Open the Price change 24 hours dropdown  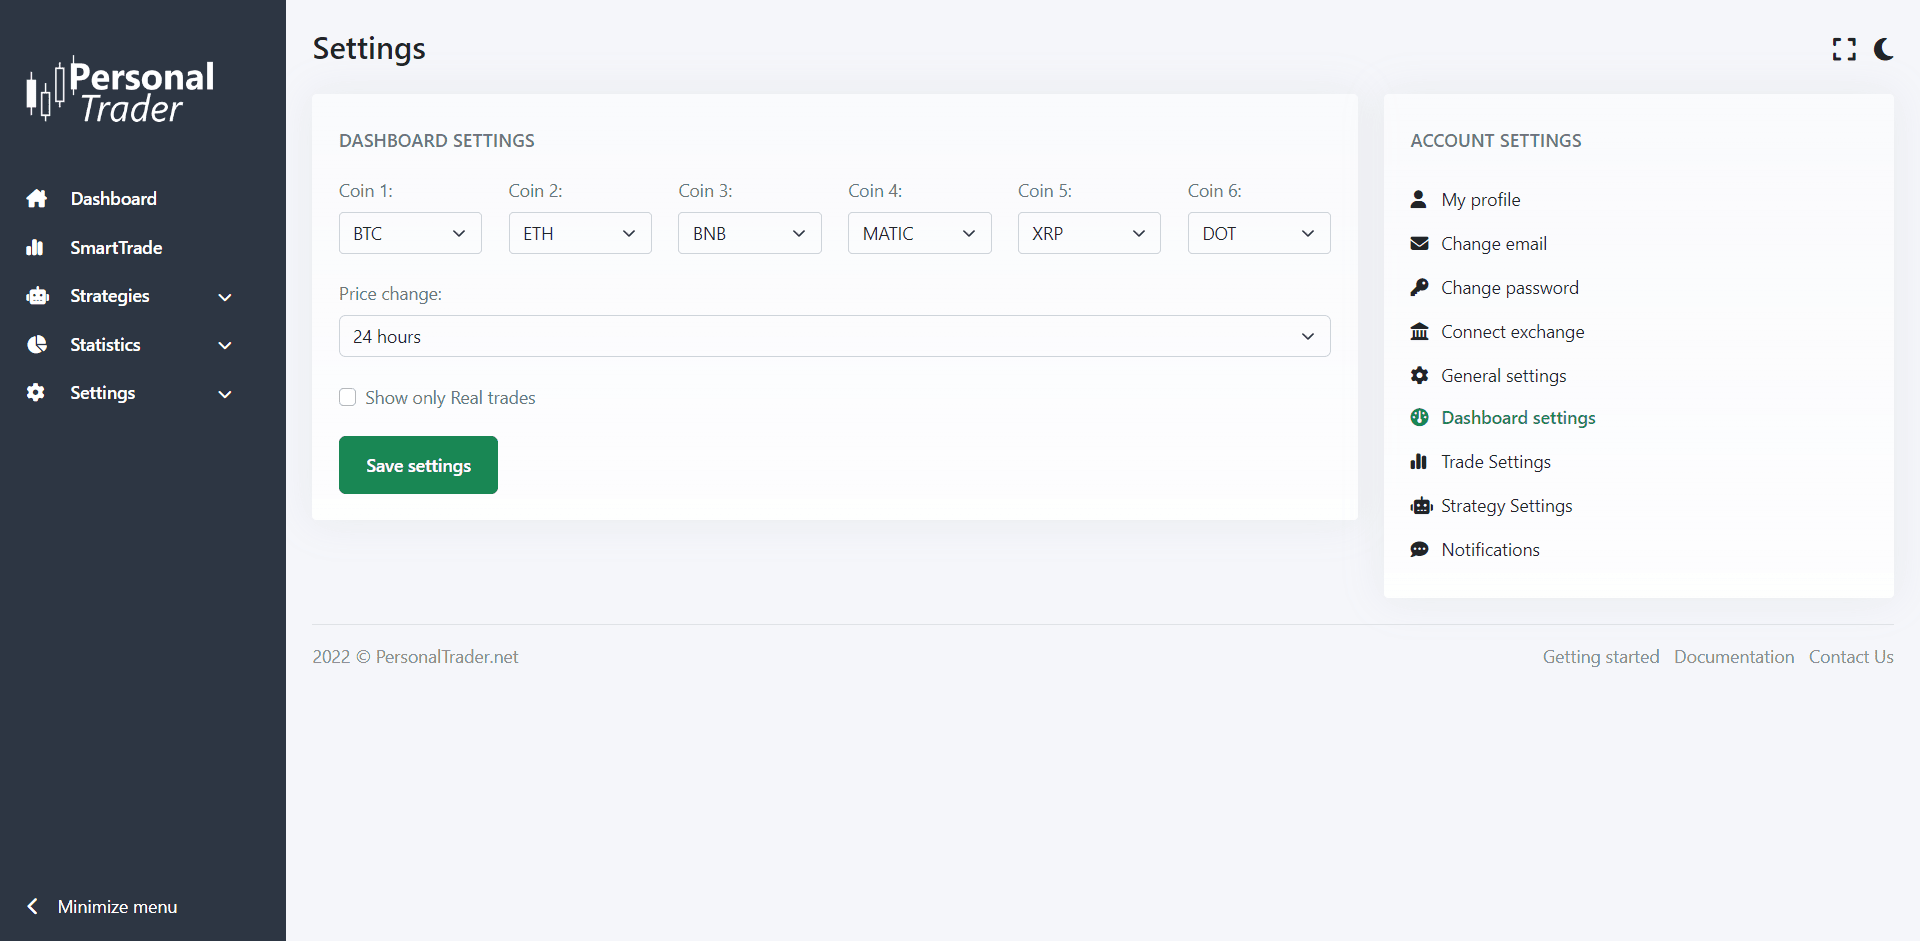834,337
